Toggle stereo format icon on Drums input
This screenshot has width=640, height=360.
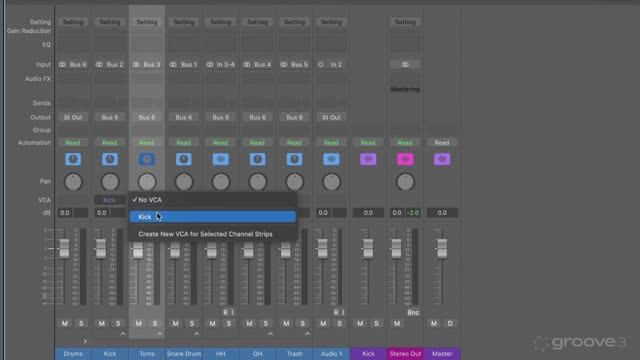(x=62, y=64)
